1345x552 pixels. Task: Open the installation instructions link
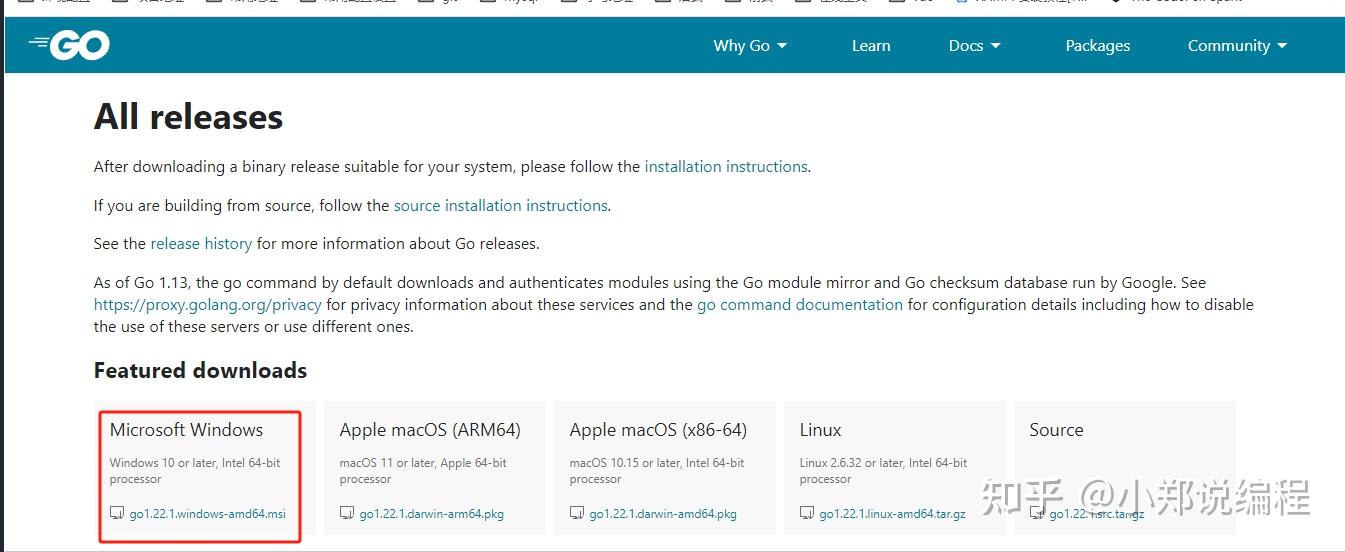(x=726, y=167)
